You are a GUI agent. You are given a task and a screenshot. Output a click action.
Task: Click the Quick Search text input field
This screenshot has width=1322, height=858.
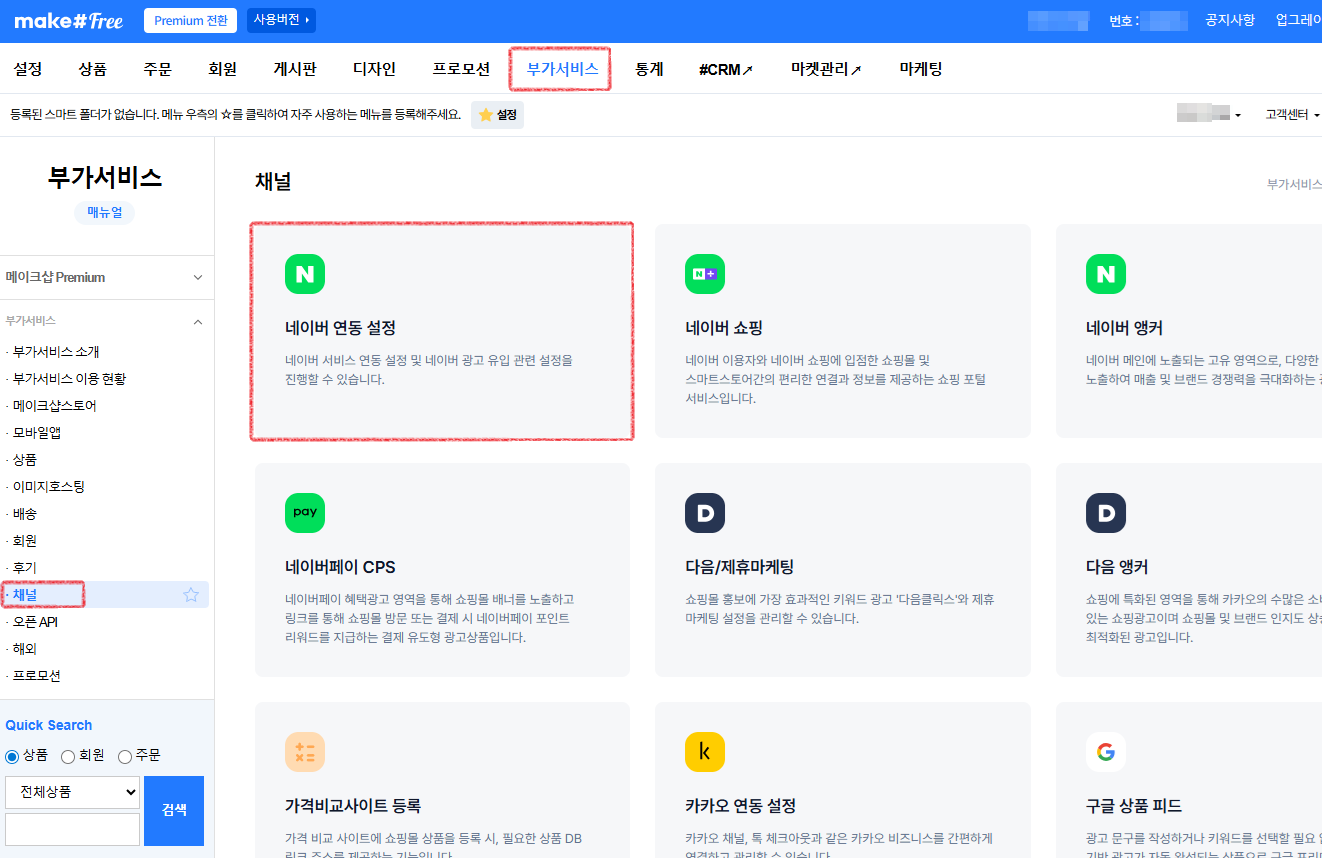(x=72, y=829)
